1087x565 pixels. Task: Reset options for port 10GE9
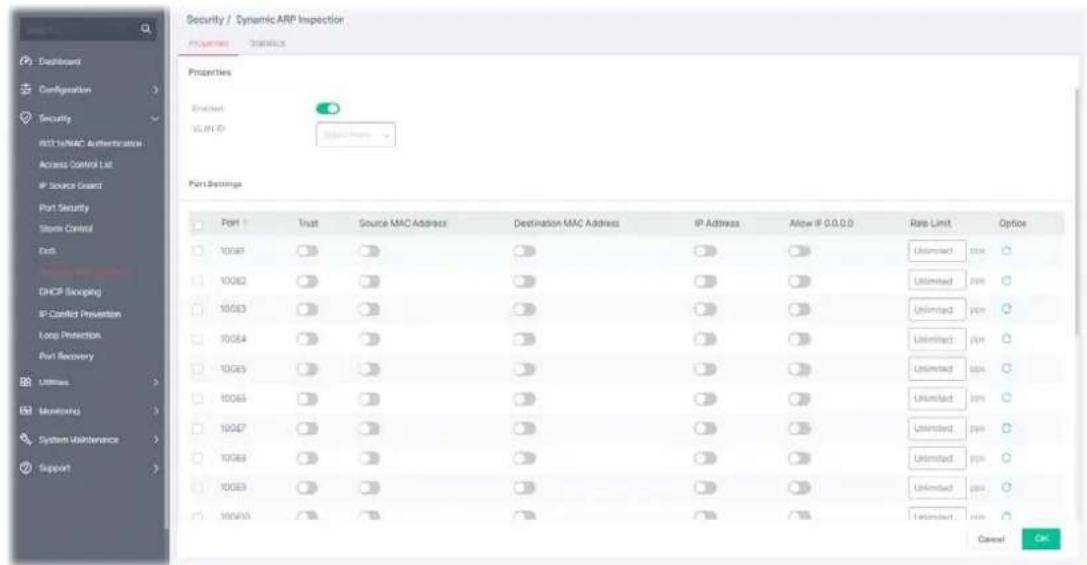pyautogui.click(x=1007, y=488)
